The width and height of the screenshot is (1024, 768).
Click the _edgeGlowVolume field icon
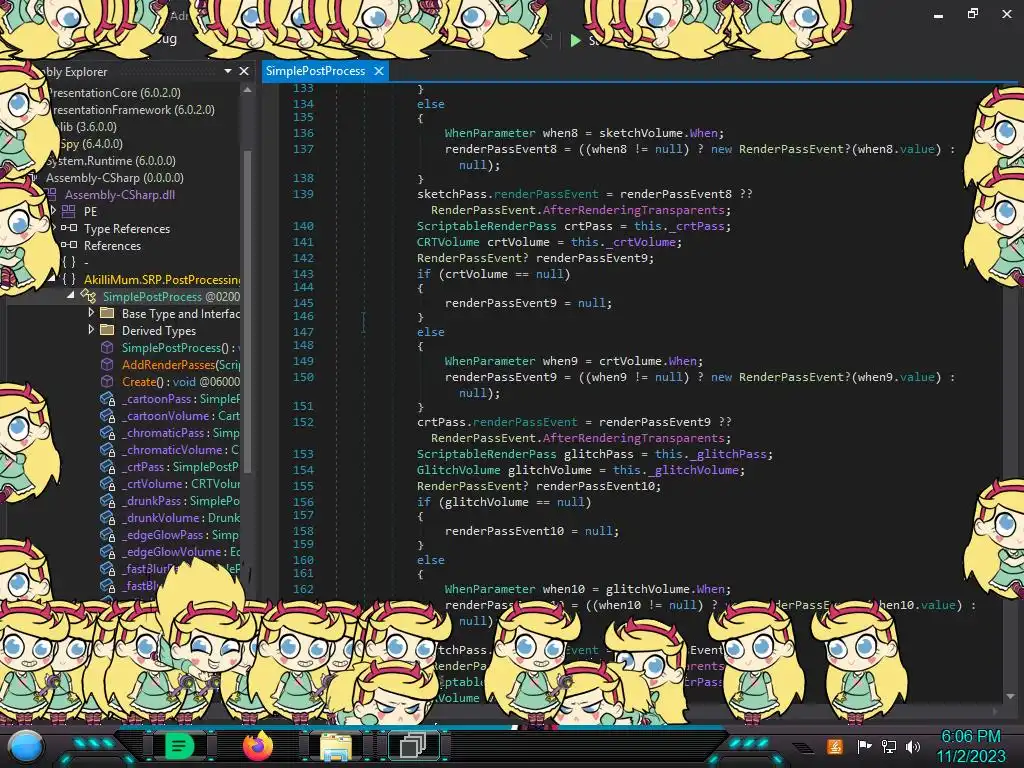click(x=108, y=552)
